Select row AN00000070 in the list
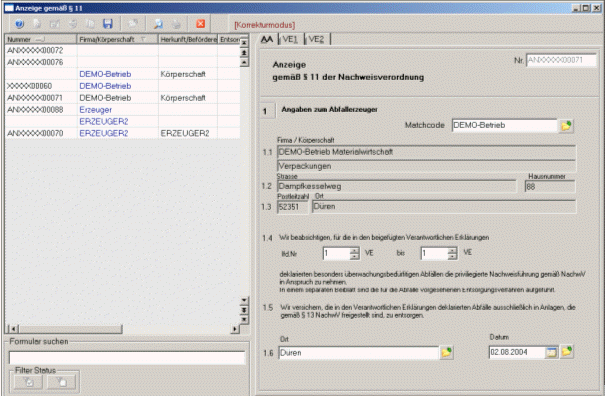This screenshot has width=605, height=396. (122, 134)
